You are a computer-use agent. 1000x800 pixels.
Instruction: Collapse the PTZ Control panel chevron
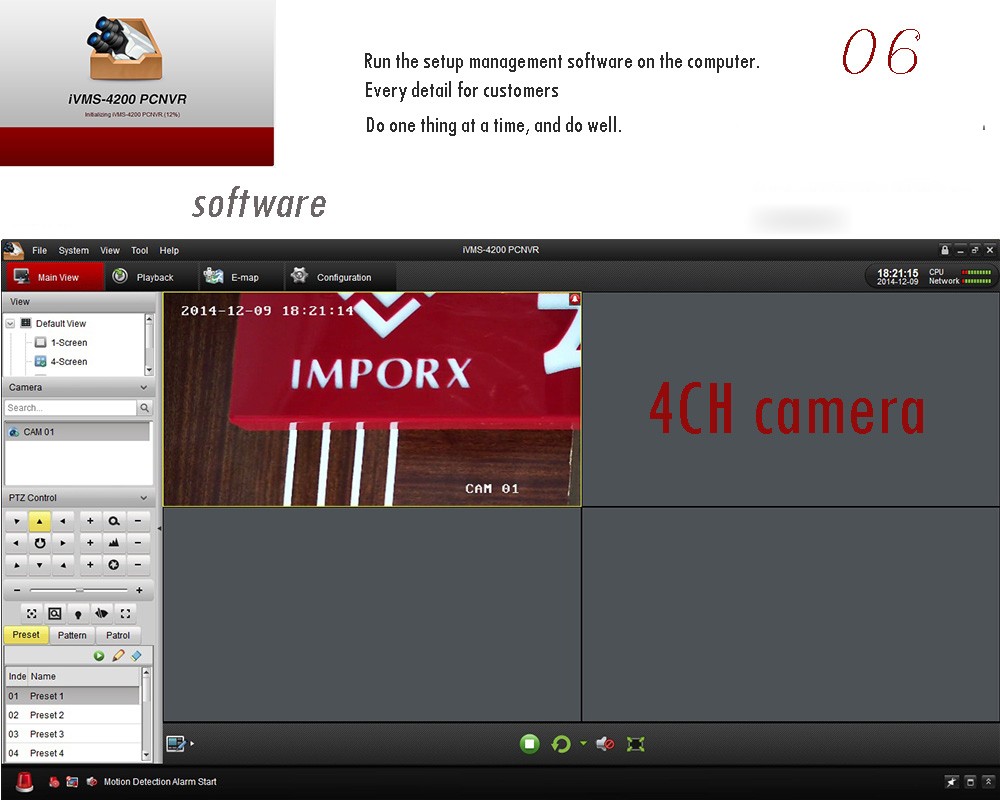tap(143, 498)
